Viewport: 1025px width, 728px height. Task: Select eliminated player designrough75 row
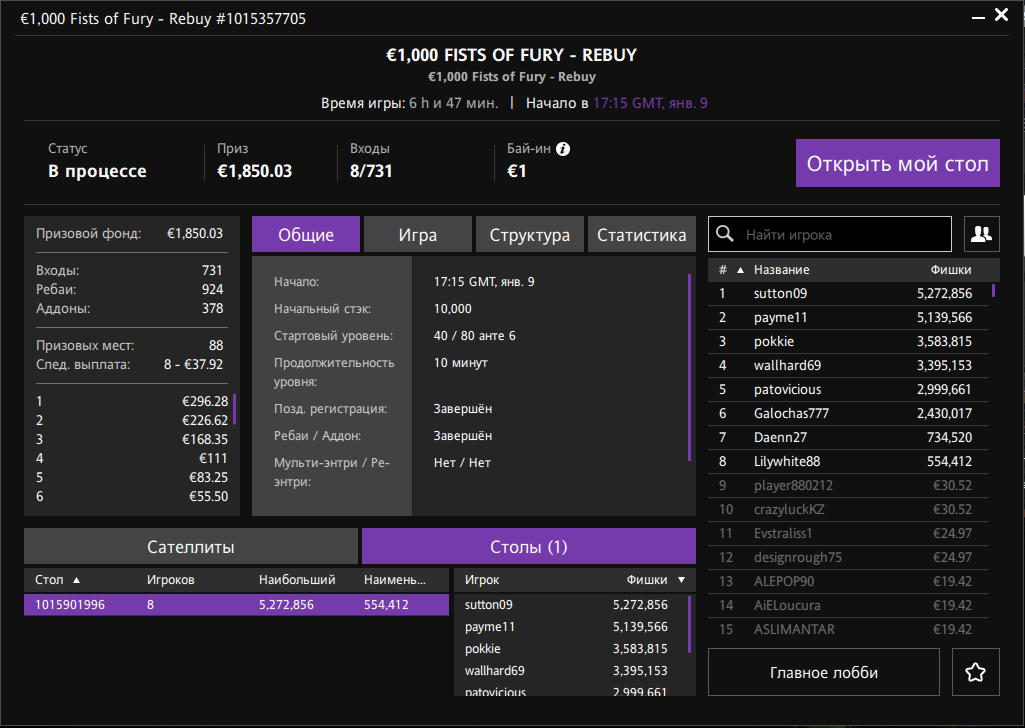(x=848, y=557)
